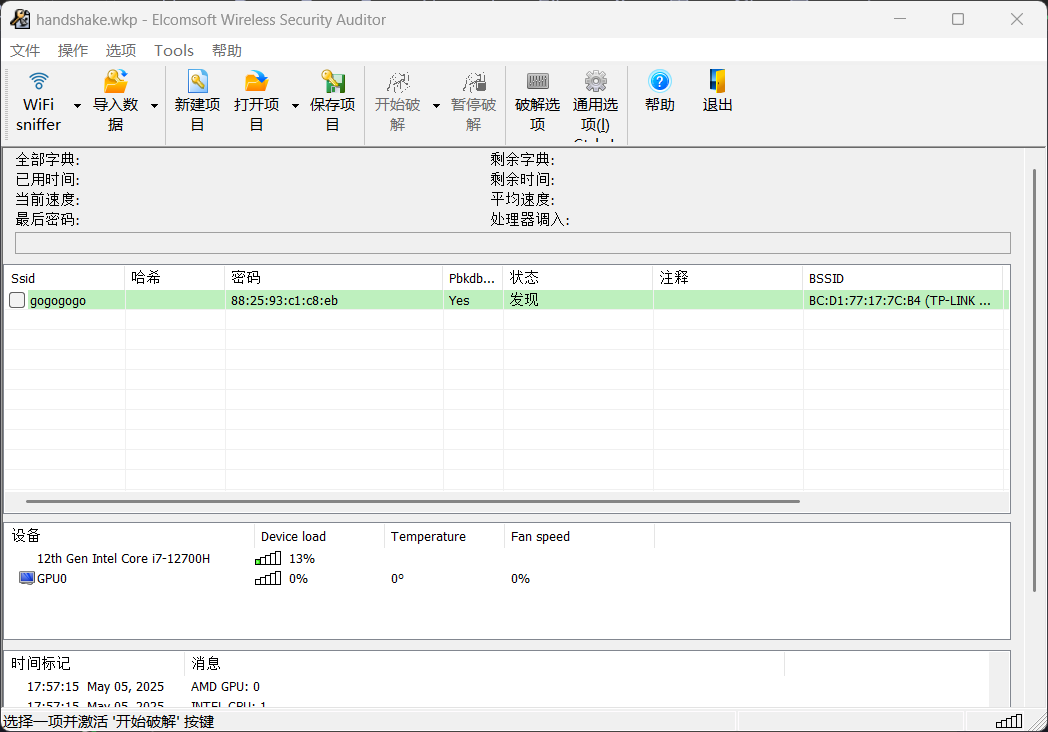
Task: Open the WiFi sniffer tool
Action: coord(38,102)
